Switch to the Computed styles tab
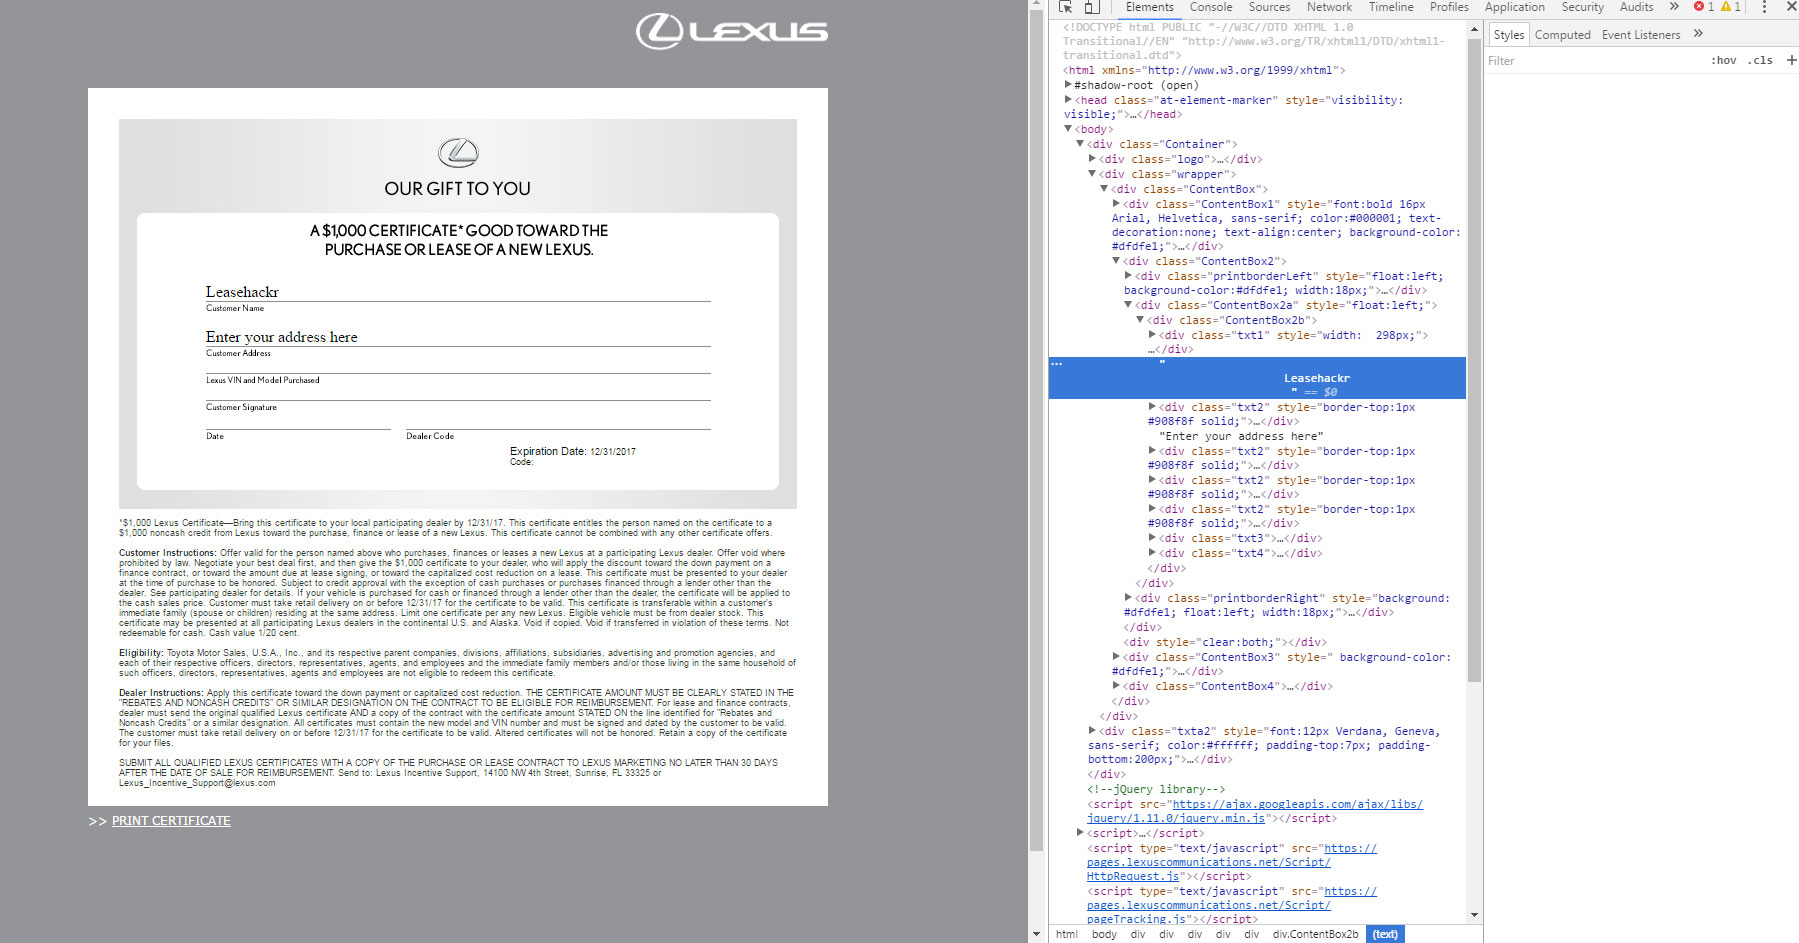Screen dimensions: 1799x943 pyautogui.click(x=1562, y=35)
